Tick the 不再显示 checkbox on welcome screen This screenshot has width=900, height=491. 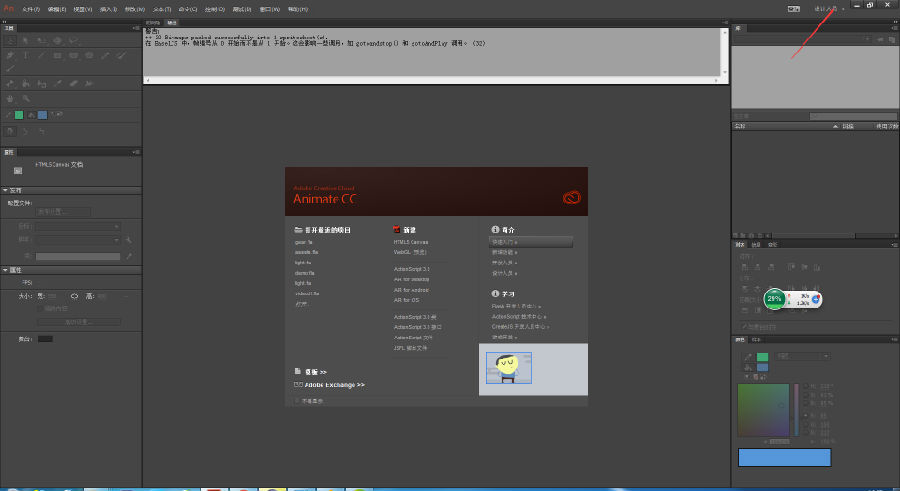[x=297, y=401]
